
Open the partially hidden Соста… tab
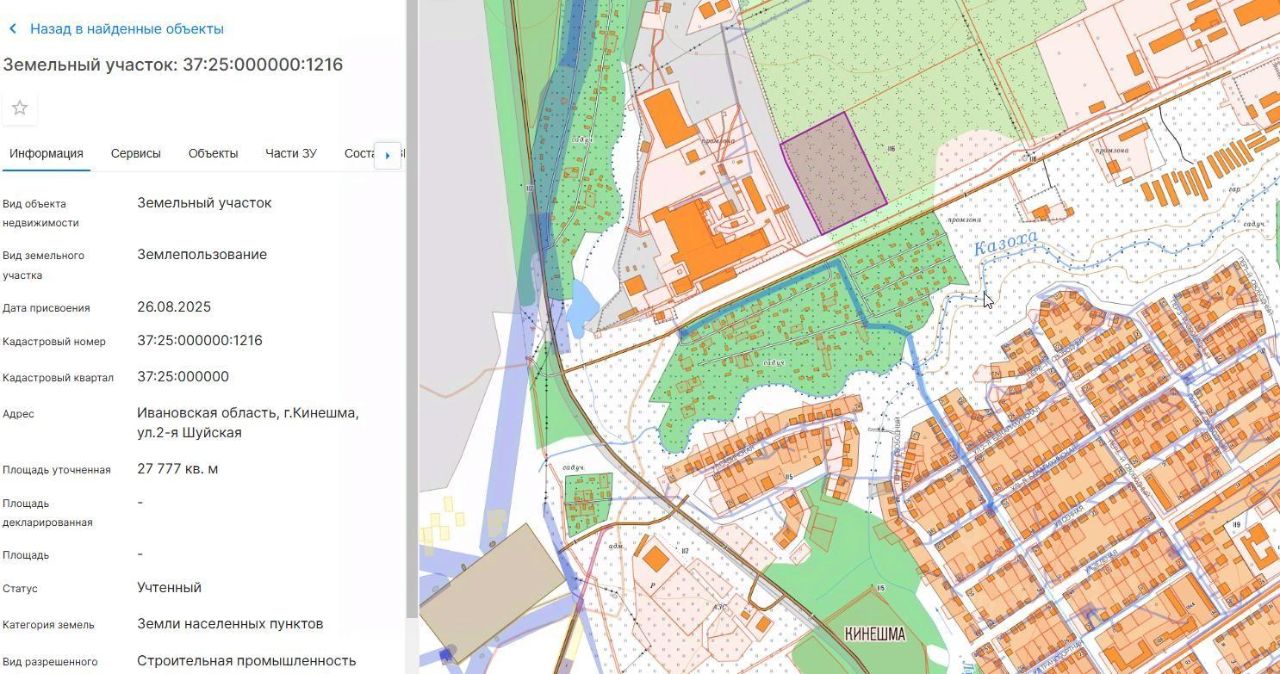[x=358, y=153]
